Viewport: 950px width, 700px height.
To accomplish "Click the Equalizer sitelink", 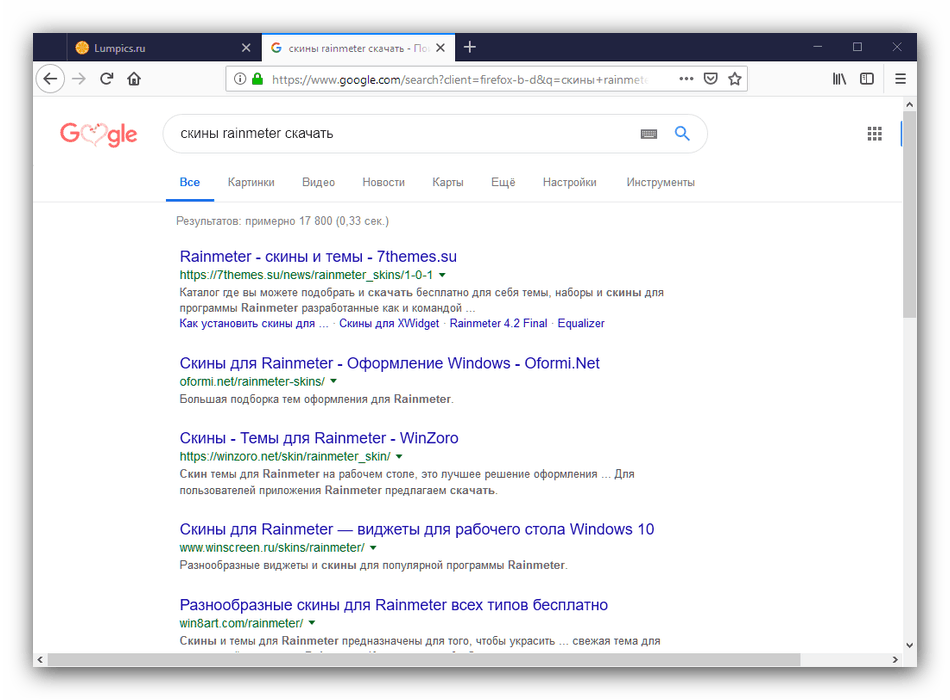I will tap(581, 324).
